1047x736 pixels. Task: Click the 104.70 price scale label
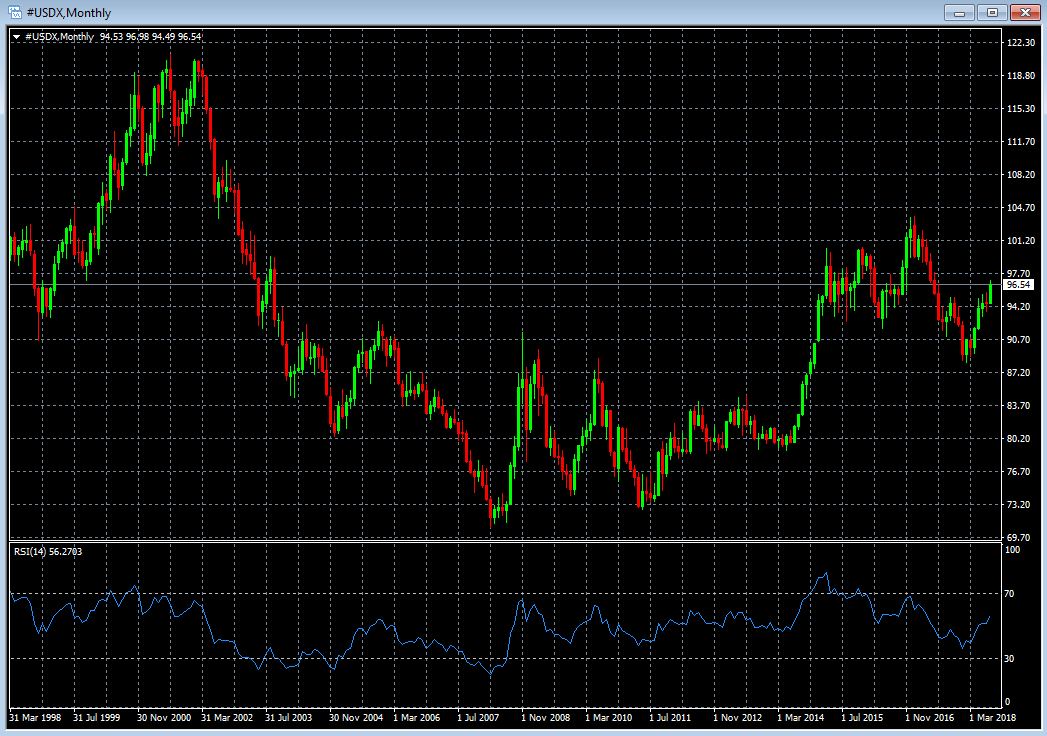(1020, 208)
